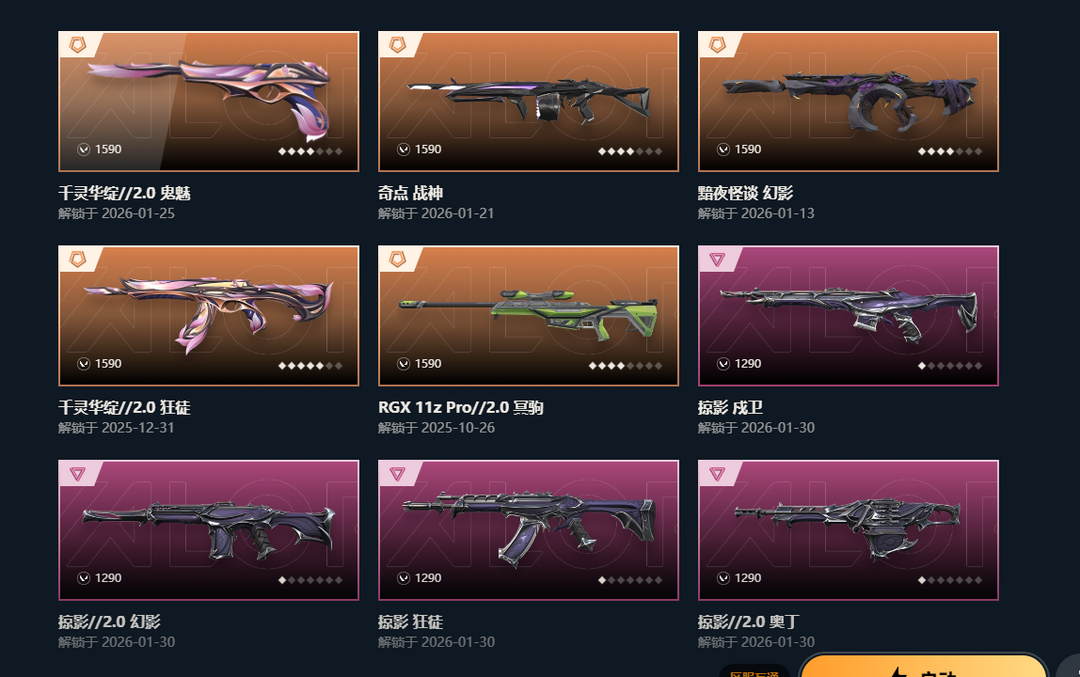Click the VP coin icon on 掠影 狂徒 card
Screen dimensions: 1080x677
pos(404,578)
